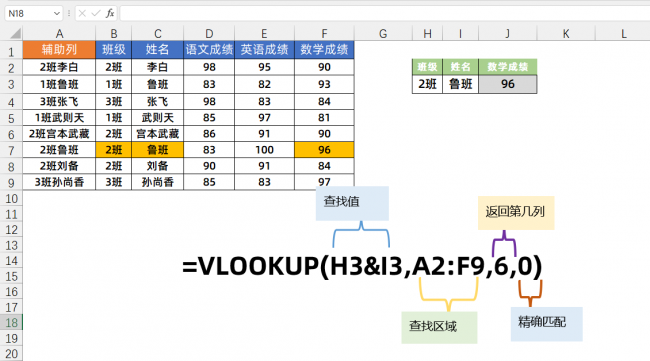
Task: Click the 精确匹配 label box
Action: (x=546, y=324)
